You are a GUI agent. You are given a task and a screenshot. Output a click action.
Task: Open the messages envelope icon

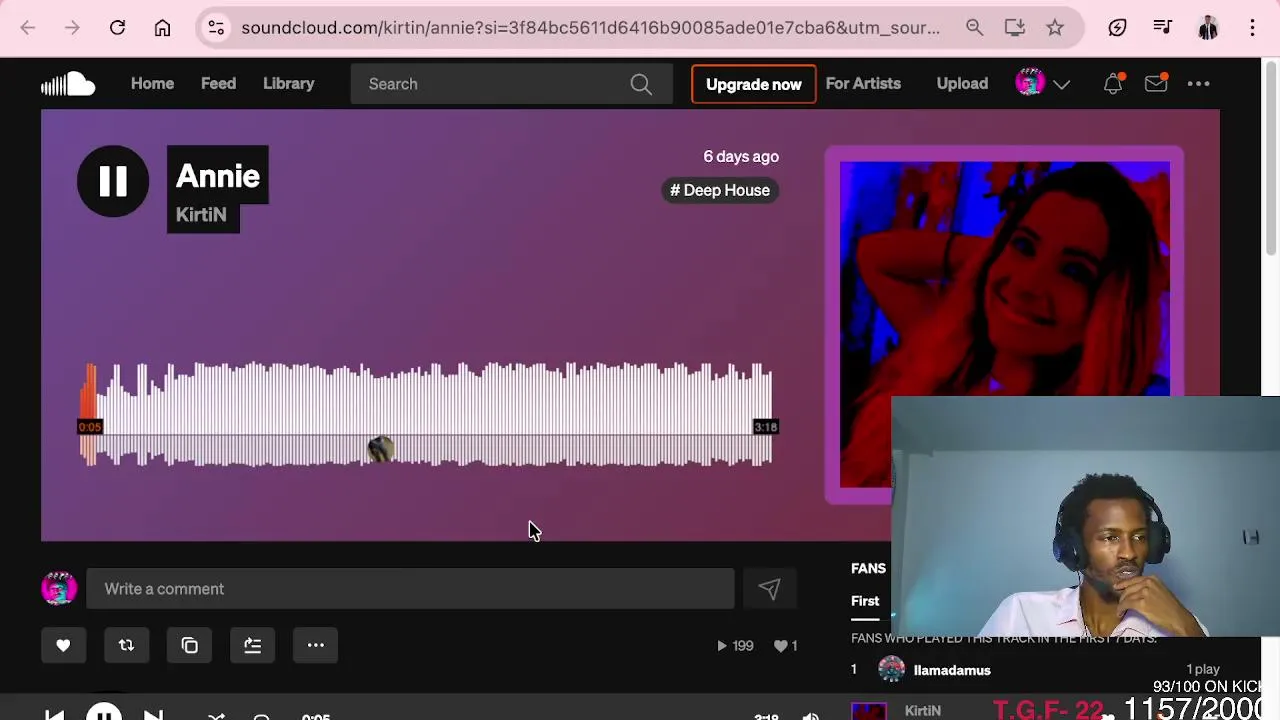1156,84
